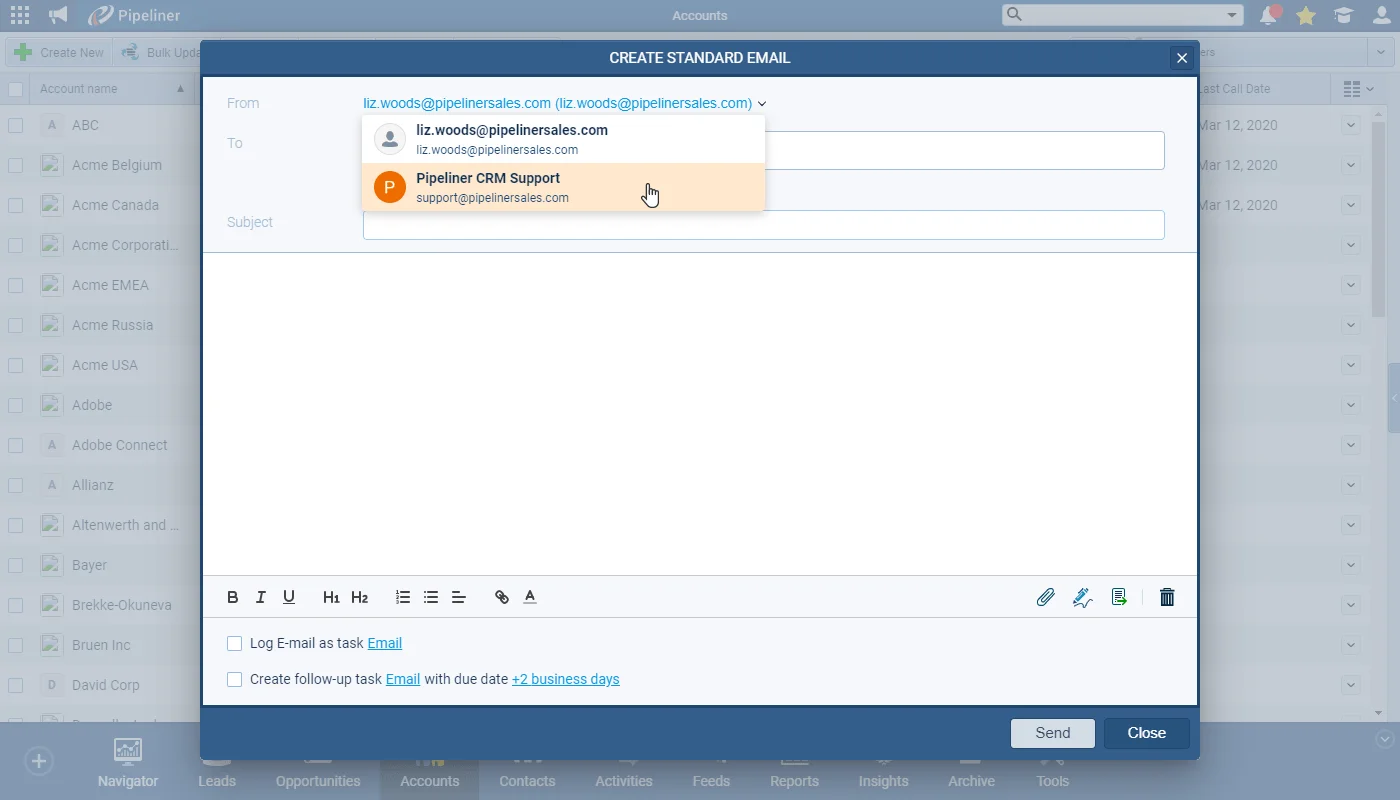Select Pipeliner CRM Support sender option
The height and width of the screenshot is (800, 1400).
564,187
